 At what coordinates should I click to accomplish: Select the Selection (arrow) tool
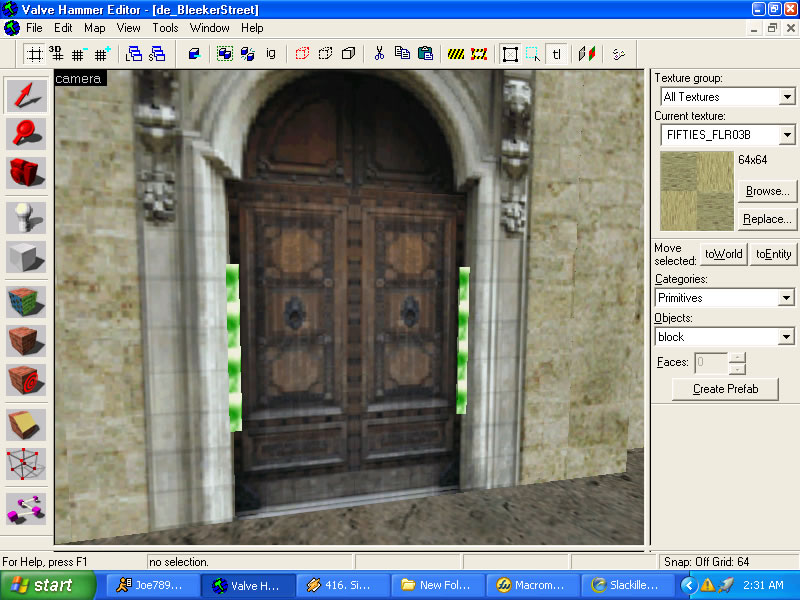[26, 96]
